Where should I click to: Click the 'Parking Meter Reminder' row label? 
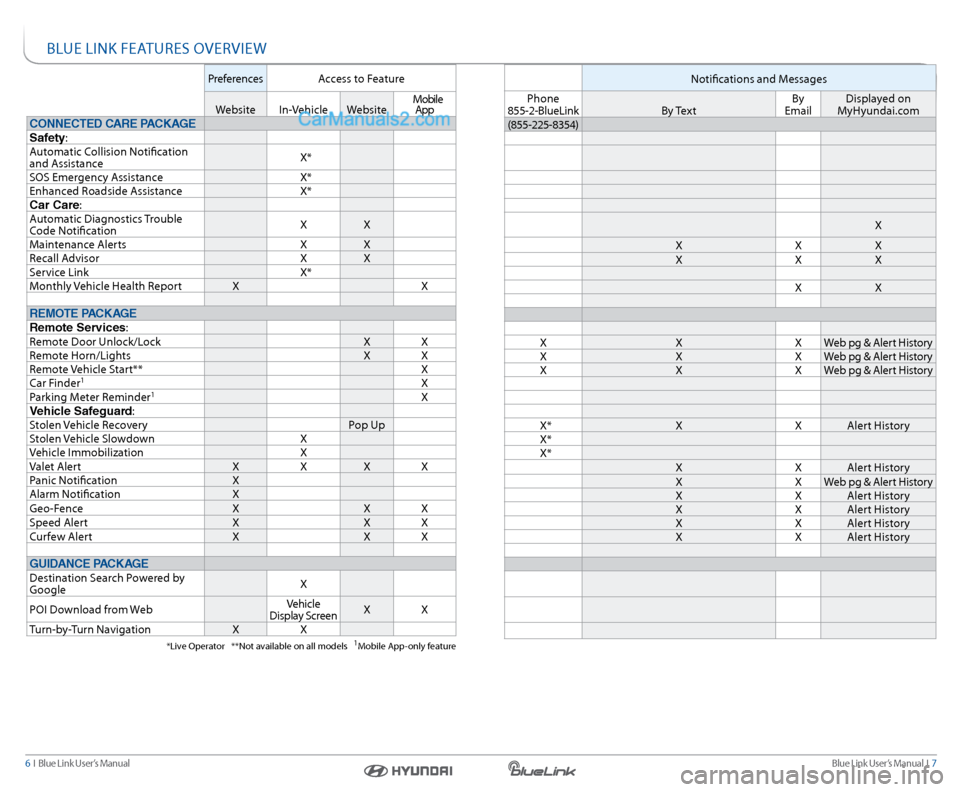pyautogui.click(x=92, y=397)
